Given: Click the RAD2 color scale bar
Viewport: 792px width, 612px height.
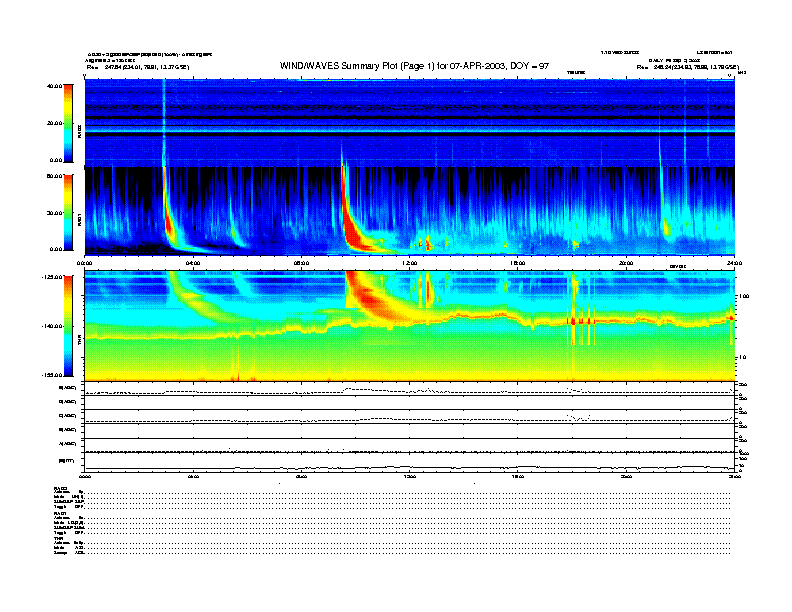Looking at the screenshot, I should tap(68, 123).
